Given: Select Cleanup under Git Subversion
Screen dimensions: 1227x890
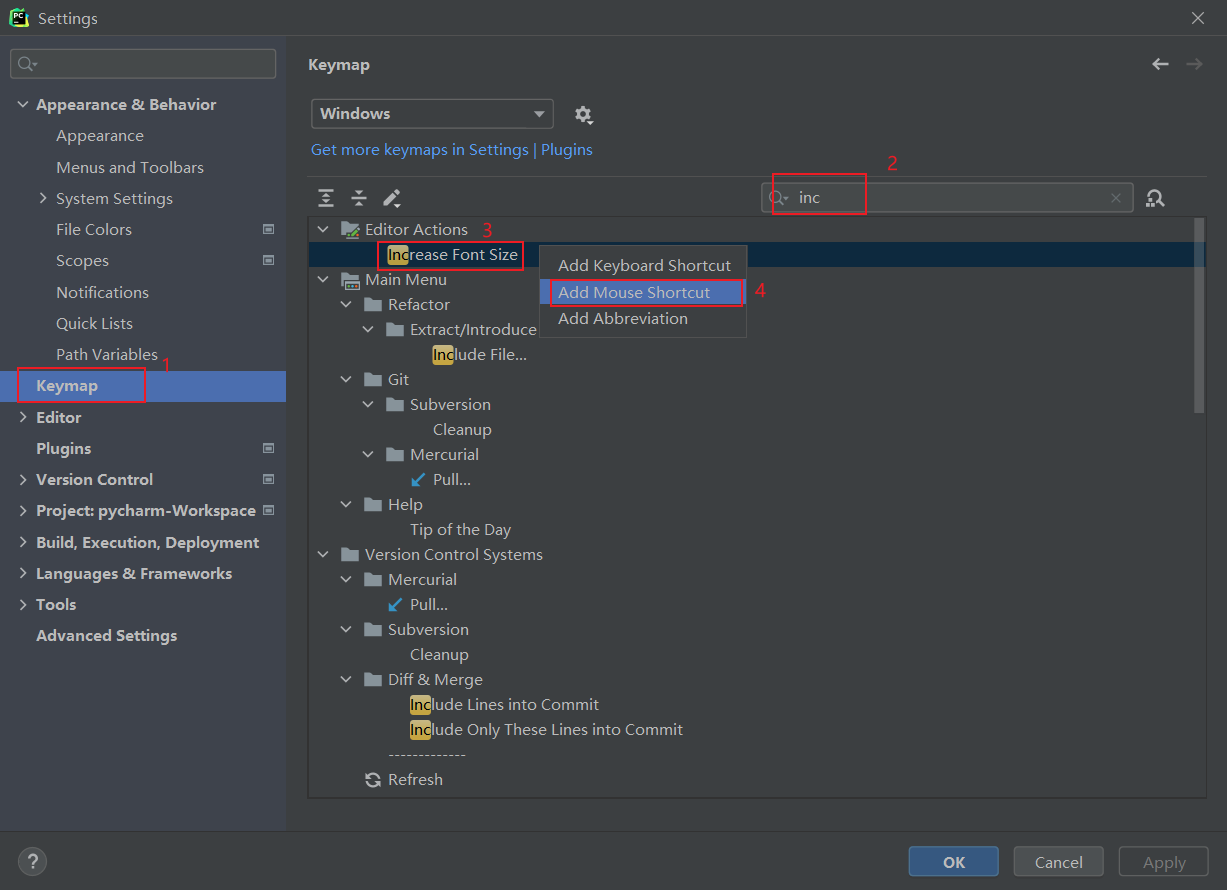Looking at the screenshot, I should tap(462, 430).
